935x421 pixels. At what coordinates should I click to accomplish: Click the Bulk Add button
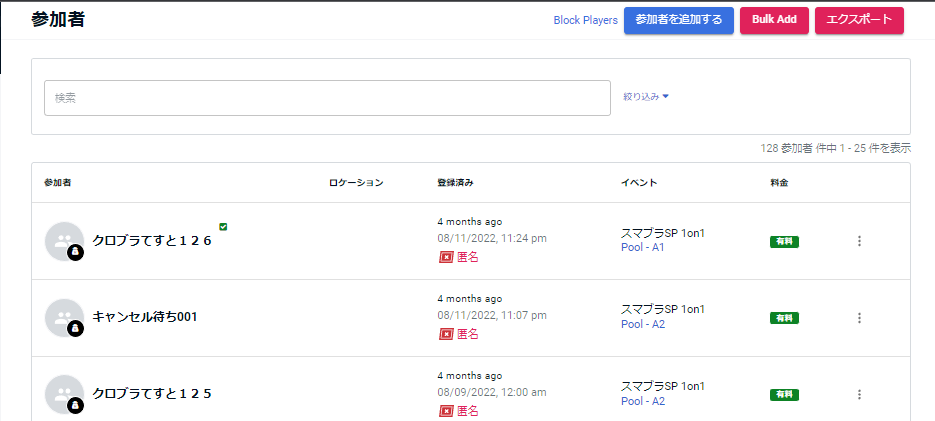click(x=774, y=20)
